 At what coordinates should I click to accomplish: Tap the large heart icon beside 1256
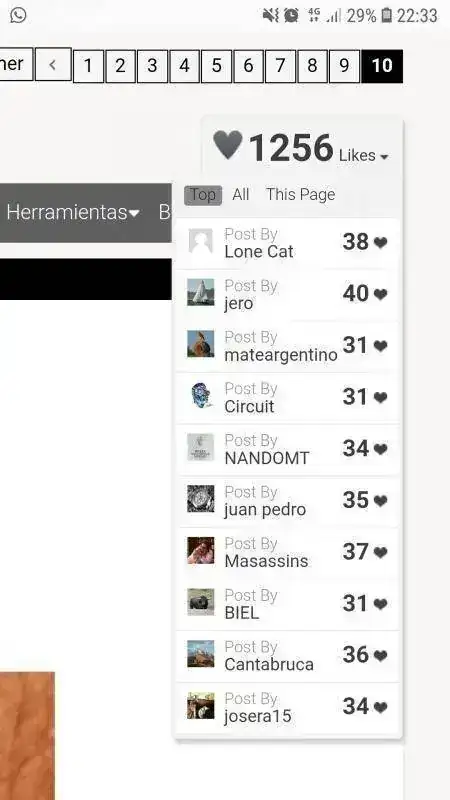(228, 145)
